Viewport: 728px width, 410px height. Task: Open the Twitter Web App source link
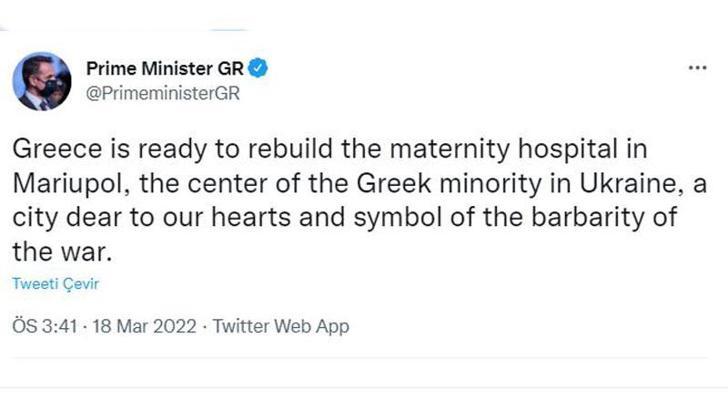pyautogui.click(x=282, y=326)
